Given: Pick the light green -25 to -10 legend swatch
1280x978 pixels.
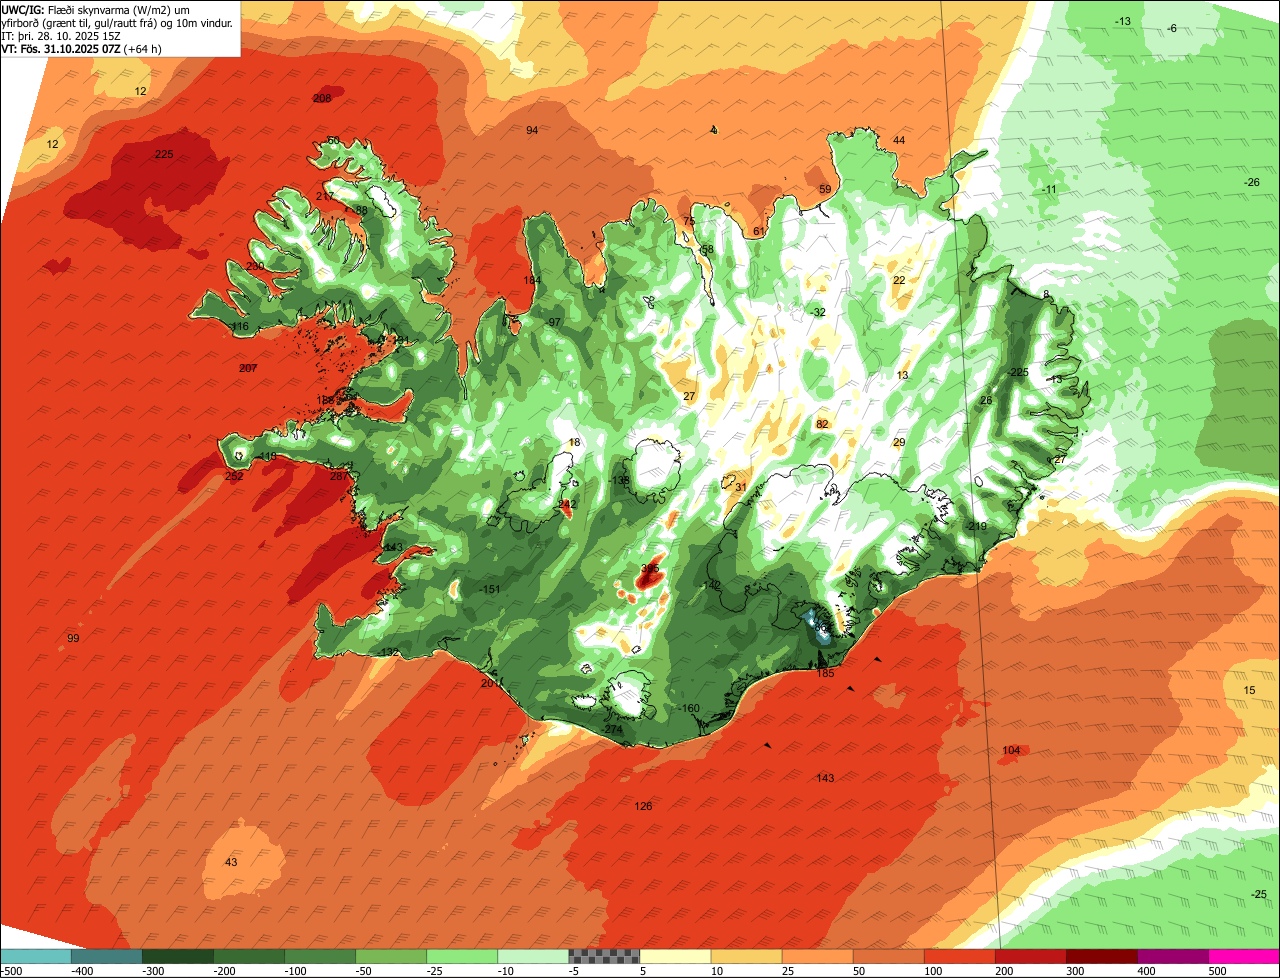Looking at the screenshot, I should (x=462, y=957).
